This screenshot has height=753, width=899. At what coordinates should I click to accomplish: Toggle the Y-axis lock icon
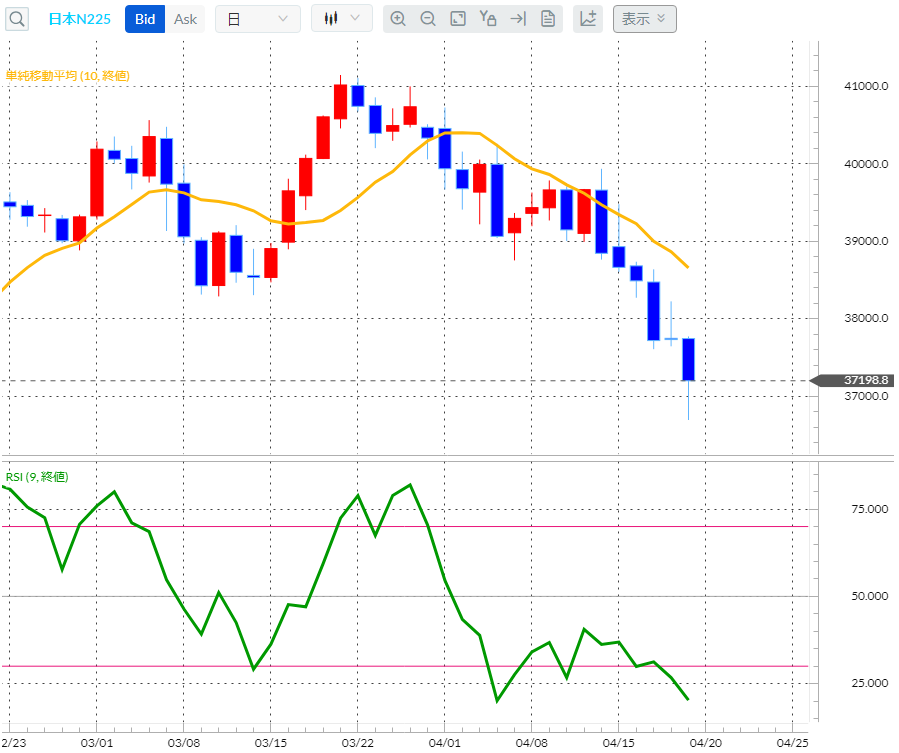[488, 18]
